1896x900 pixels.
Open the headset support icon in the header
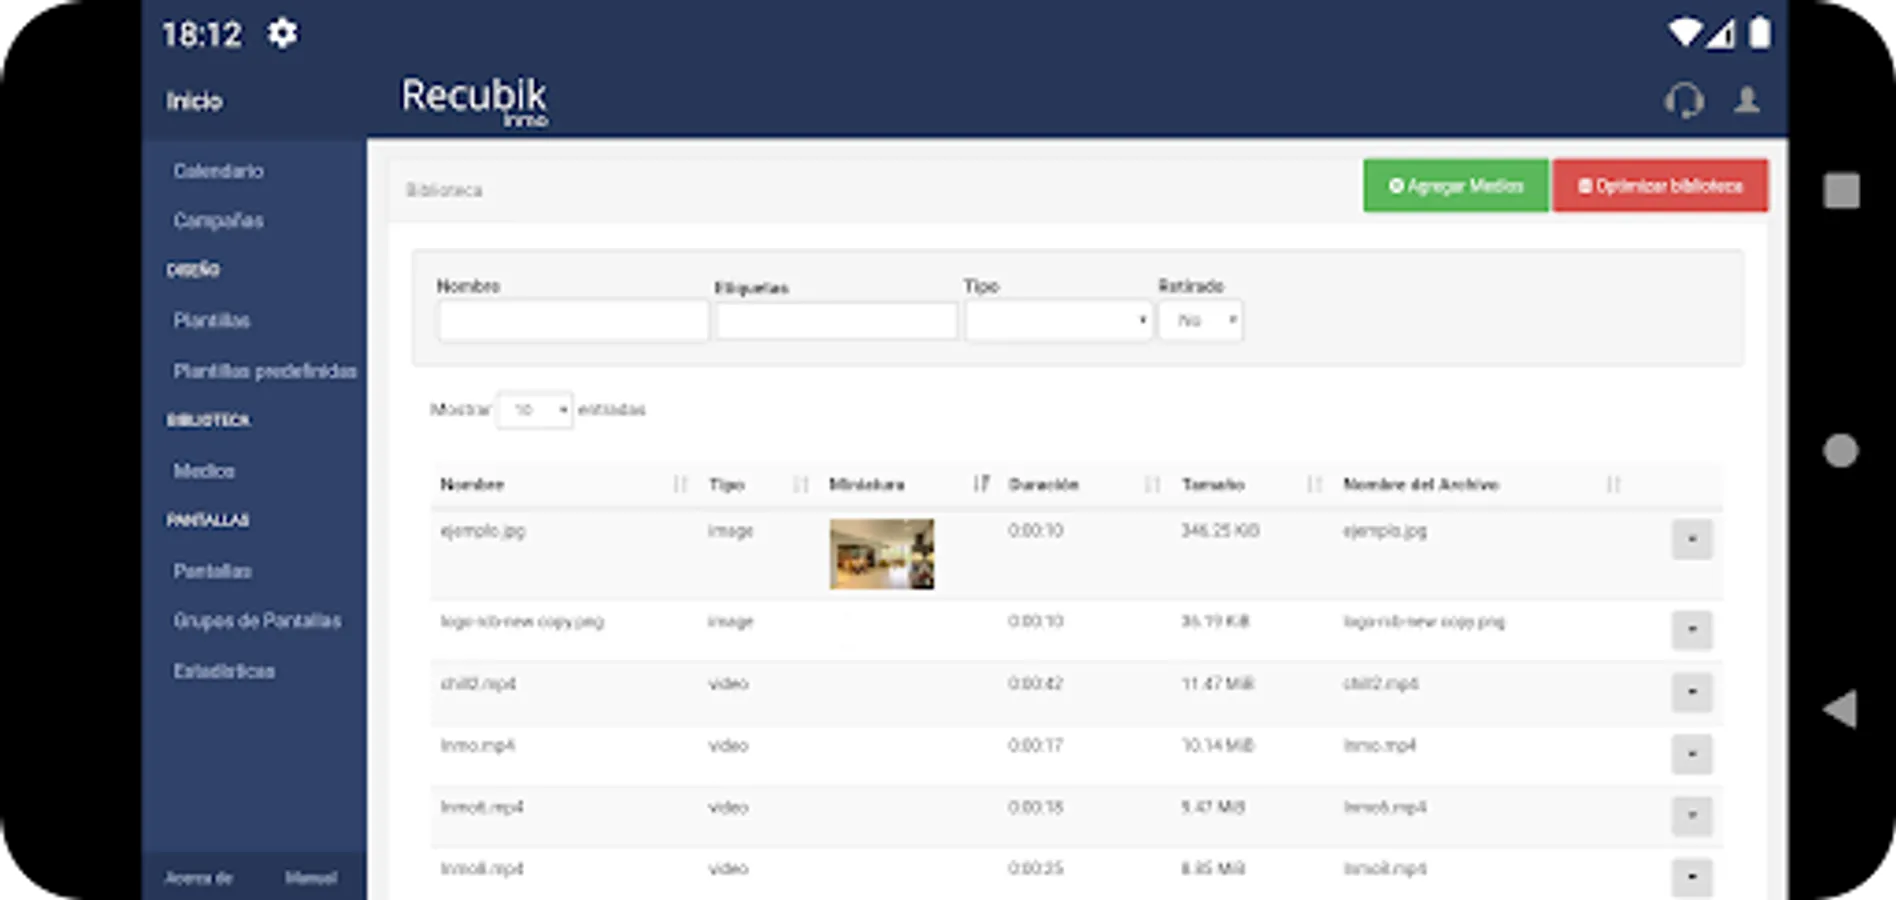(1684, 100)
